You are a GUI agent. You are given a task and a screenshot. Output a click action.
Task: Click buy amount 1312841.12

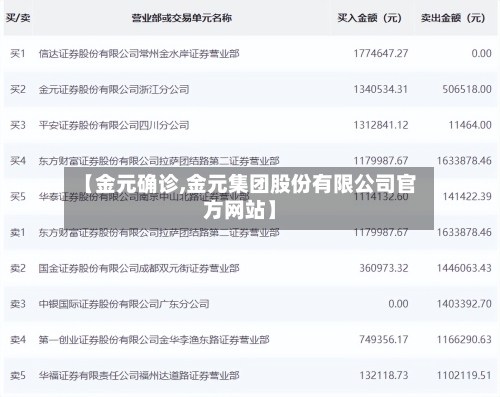click(381, 125)
